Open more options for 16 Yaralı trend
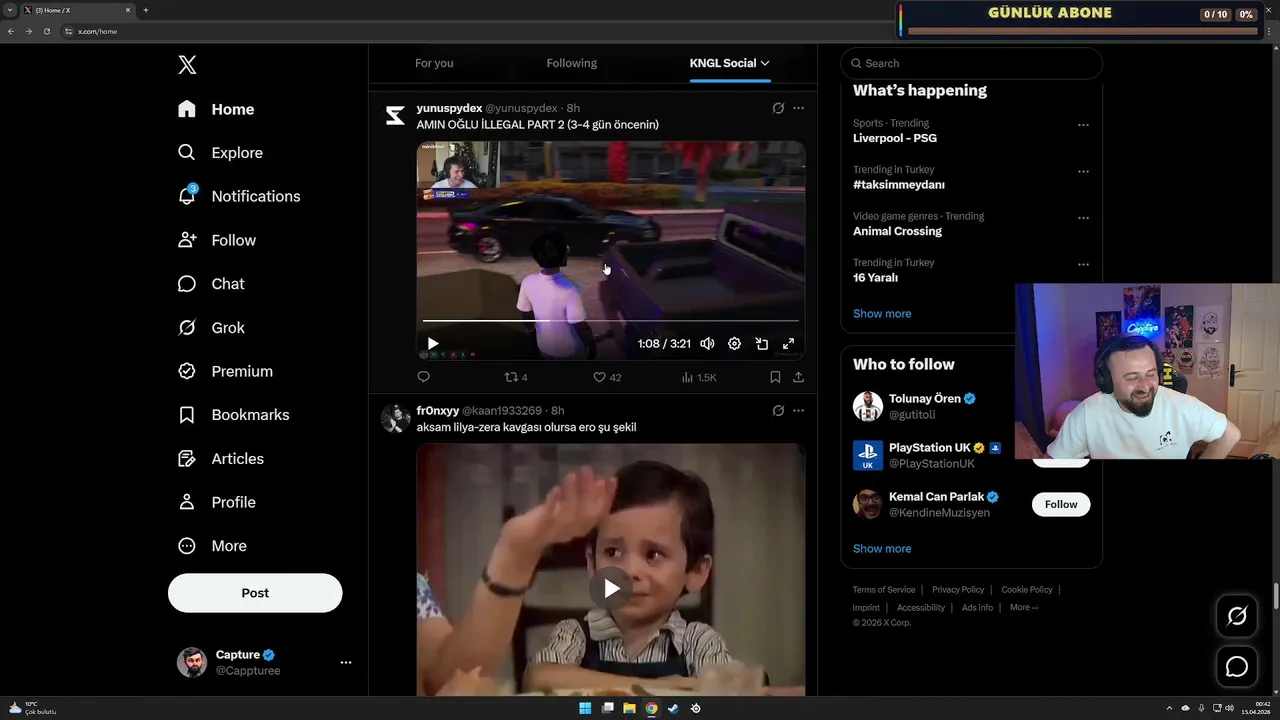The width and height of the screenshot is (1280, 720). click(1083, 265)
